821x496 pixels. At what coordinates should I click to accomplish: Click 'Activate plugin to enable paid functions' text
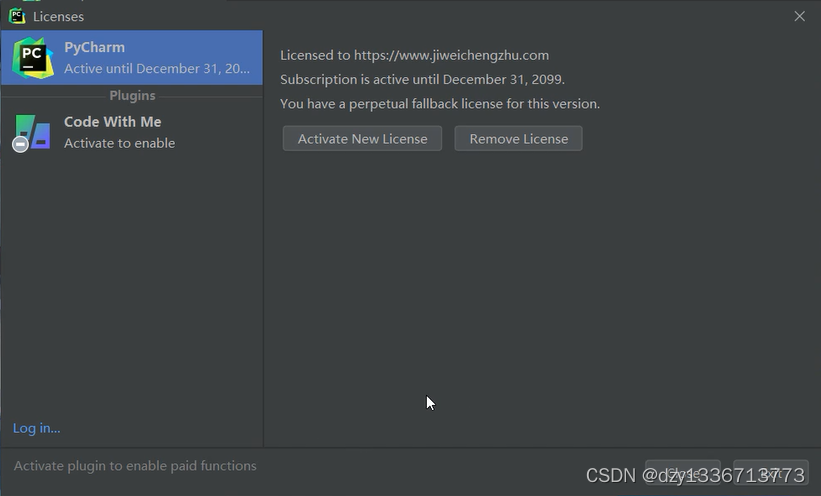(135, 466)
